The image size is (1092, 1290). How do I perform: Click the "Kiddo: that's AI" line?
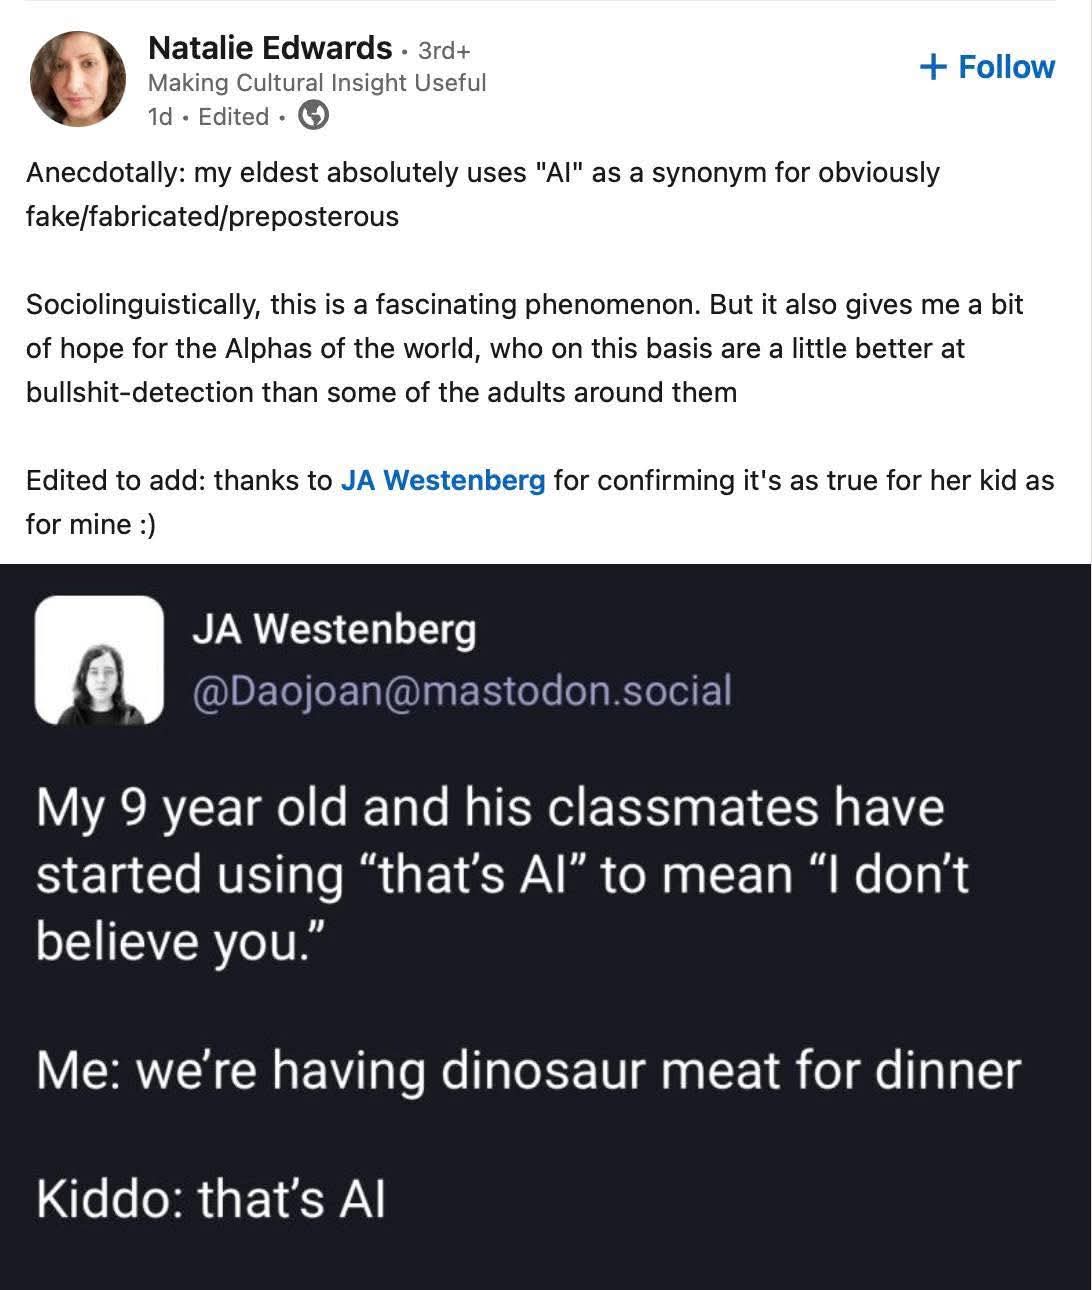click(211, 1198)
